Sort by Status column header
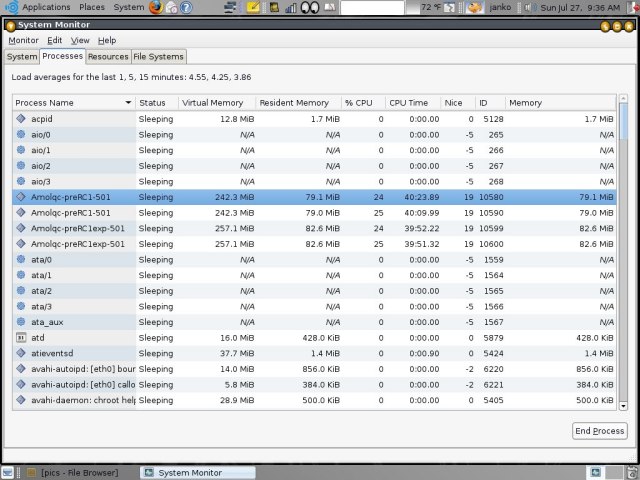This screenshot has height=480, width=640. pos(157,103)
